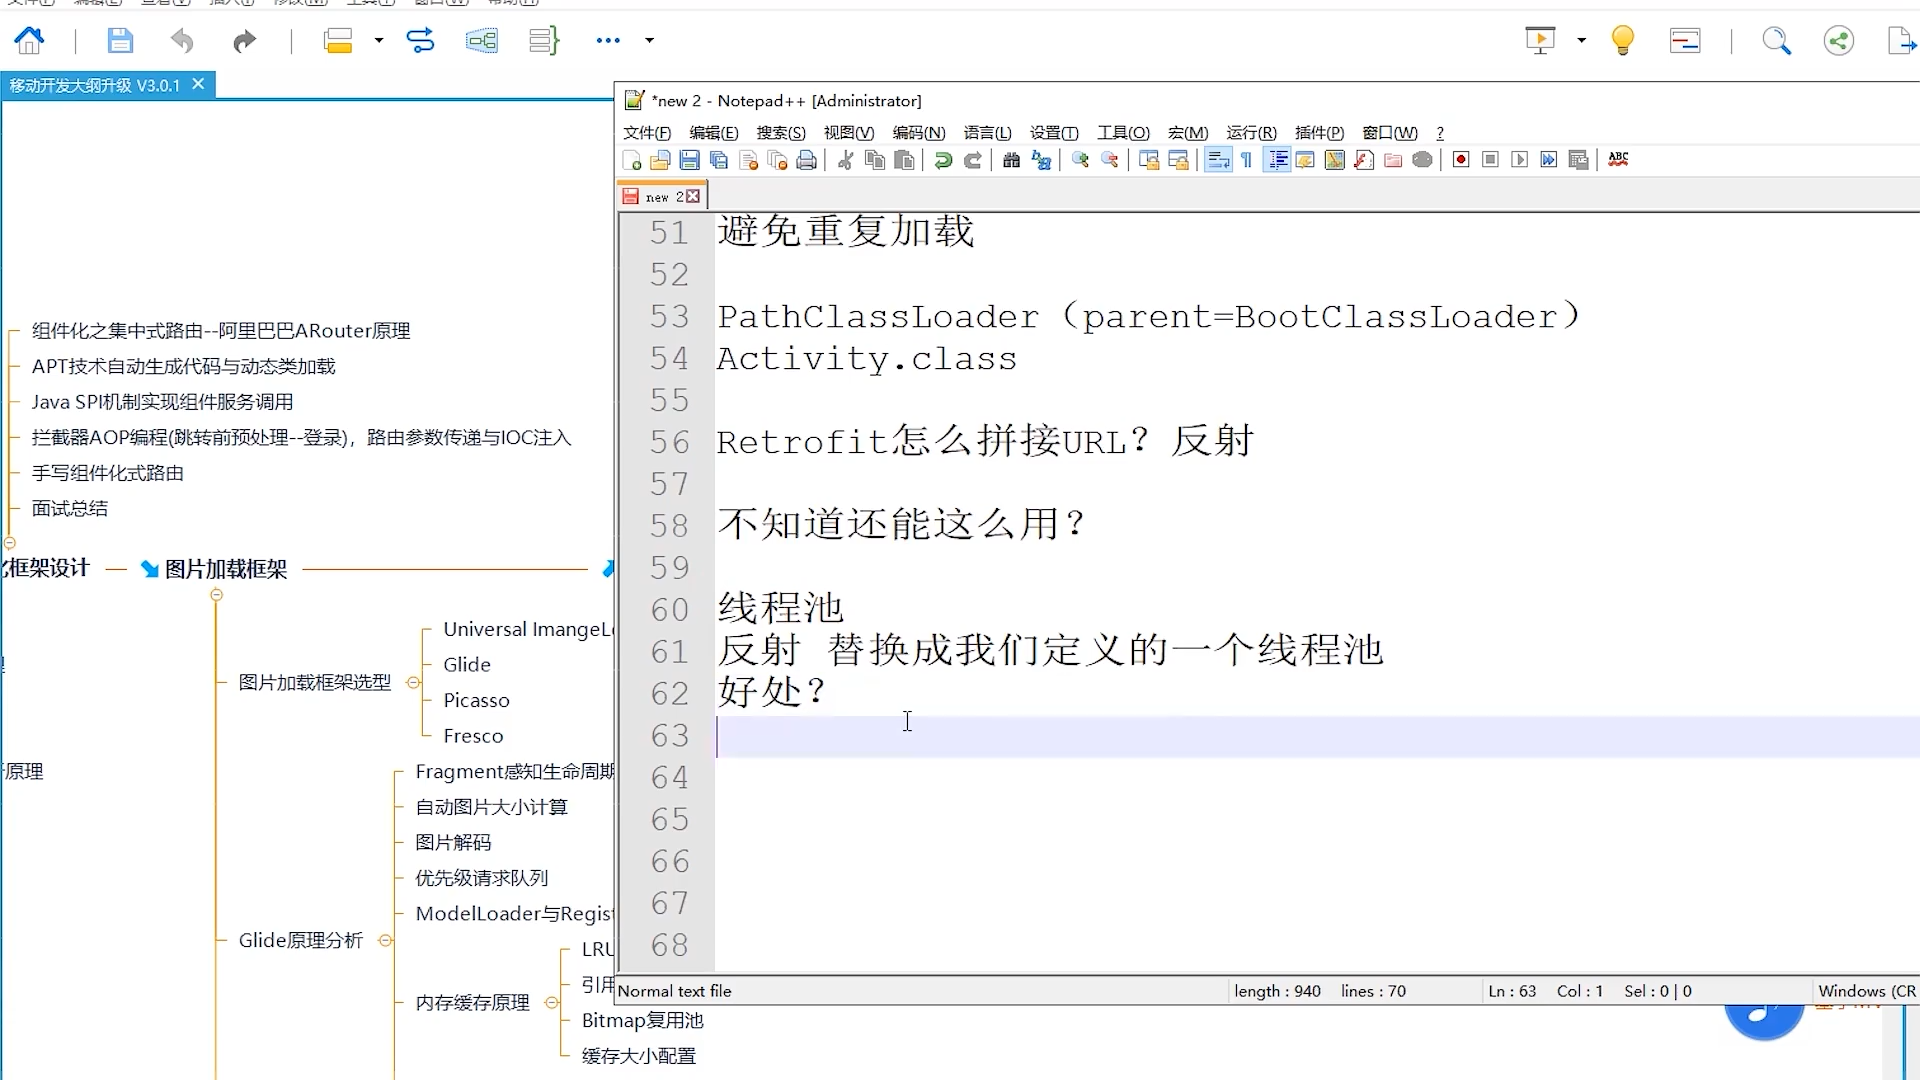Select the Picasso mind map node

pyautogui.click(x=476, y=700)
